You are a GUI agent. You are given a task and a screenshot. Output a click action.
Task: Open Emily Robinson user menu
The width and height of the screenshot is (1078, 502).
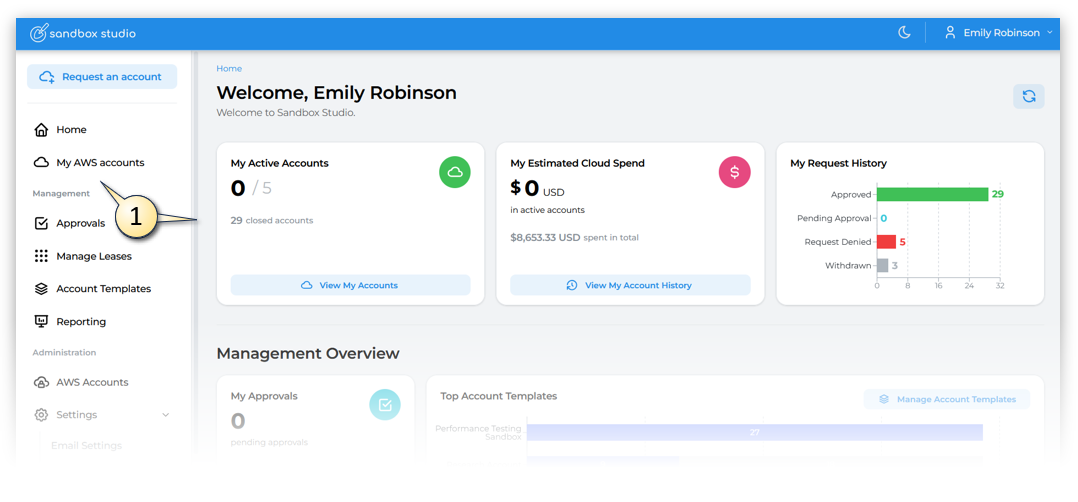[x=998, y=33]
